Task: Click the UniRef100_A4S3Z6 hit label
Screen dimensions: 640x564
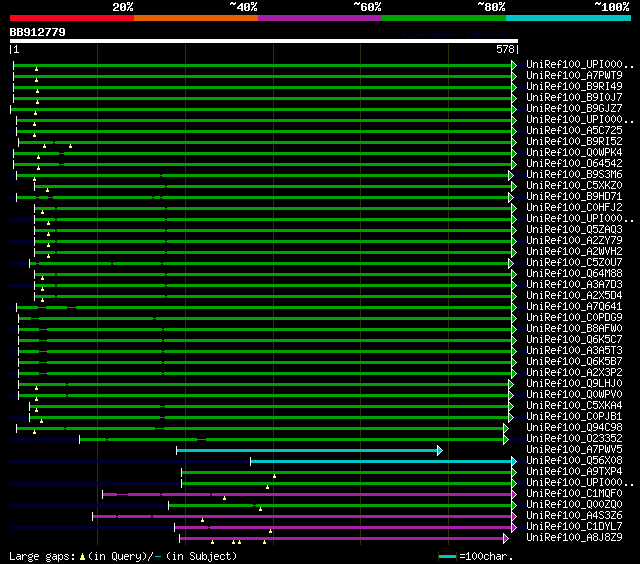Action: [x=573, y=516]
